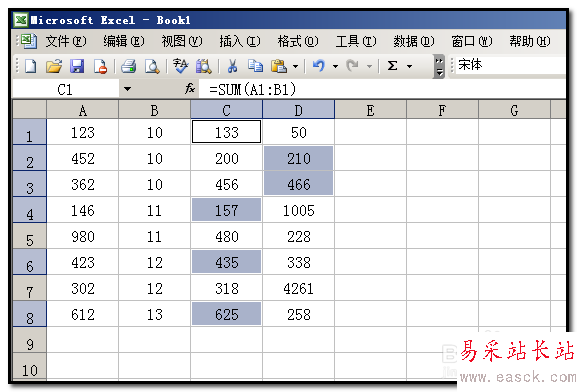Click the New workbook icon

click(x=30, y=66)
